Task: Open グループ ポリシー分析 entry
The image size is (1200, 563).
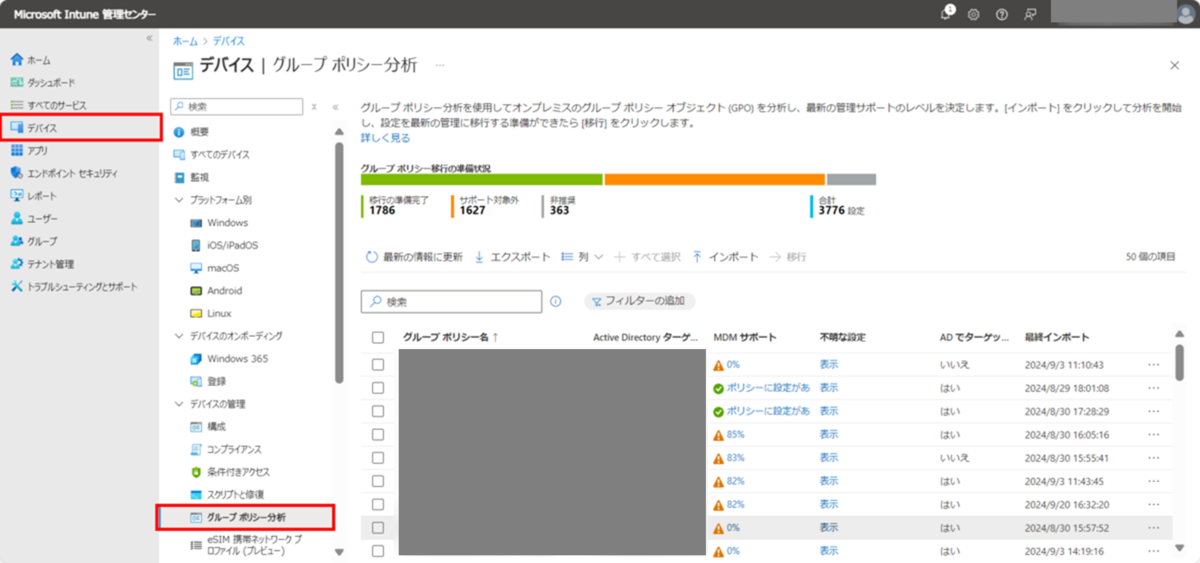Action: [245, 517]
